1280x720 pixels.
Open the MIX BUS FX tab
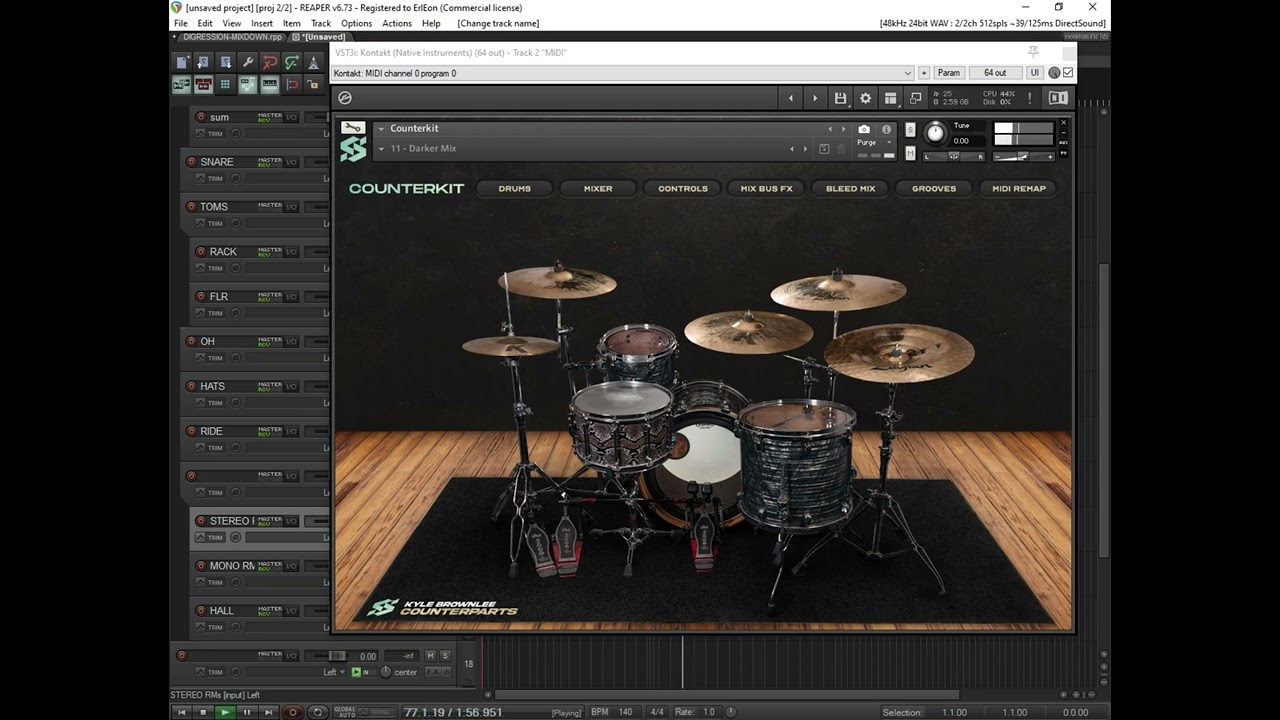coord(766,188)
